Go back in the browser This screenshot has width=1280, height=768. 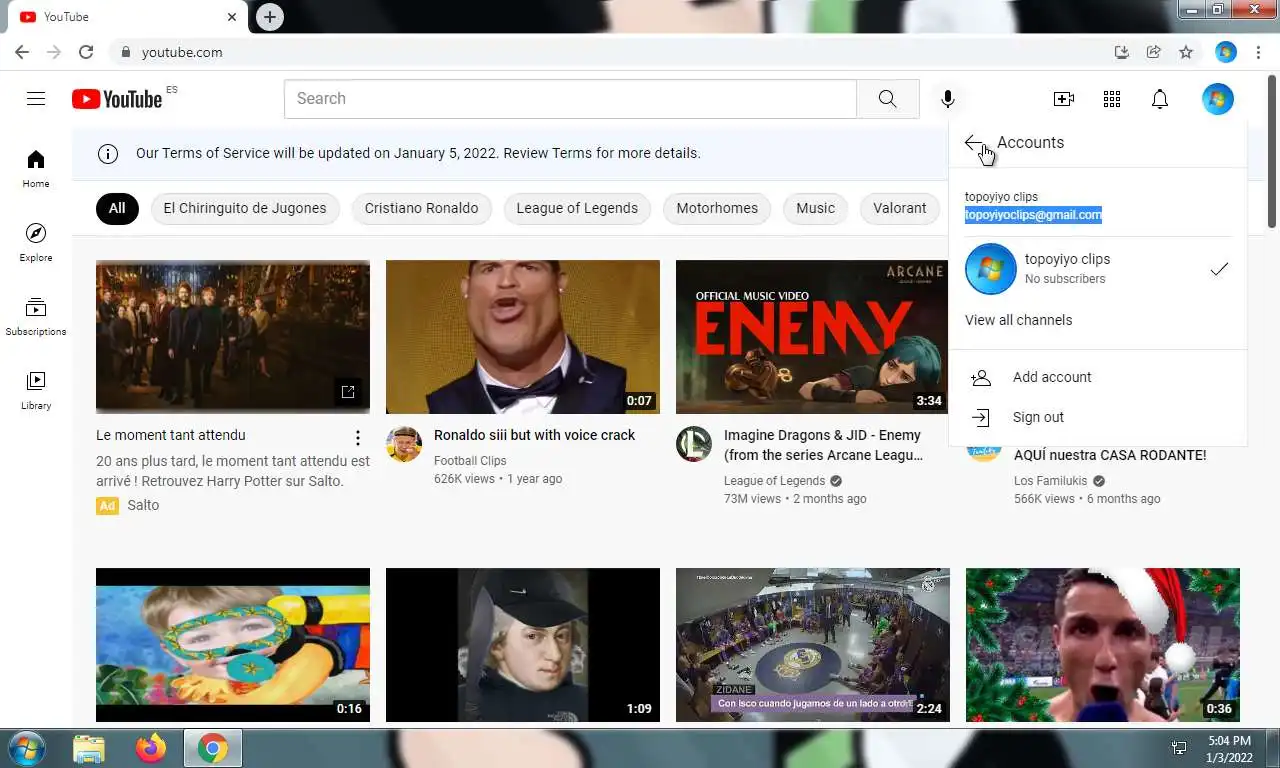click(x=22, y=52)
